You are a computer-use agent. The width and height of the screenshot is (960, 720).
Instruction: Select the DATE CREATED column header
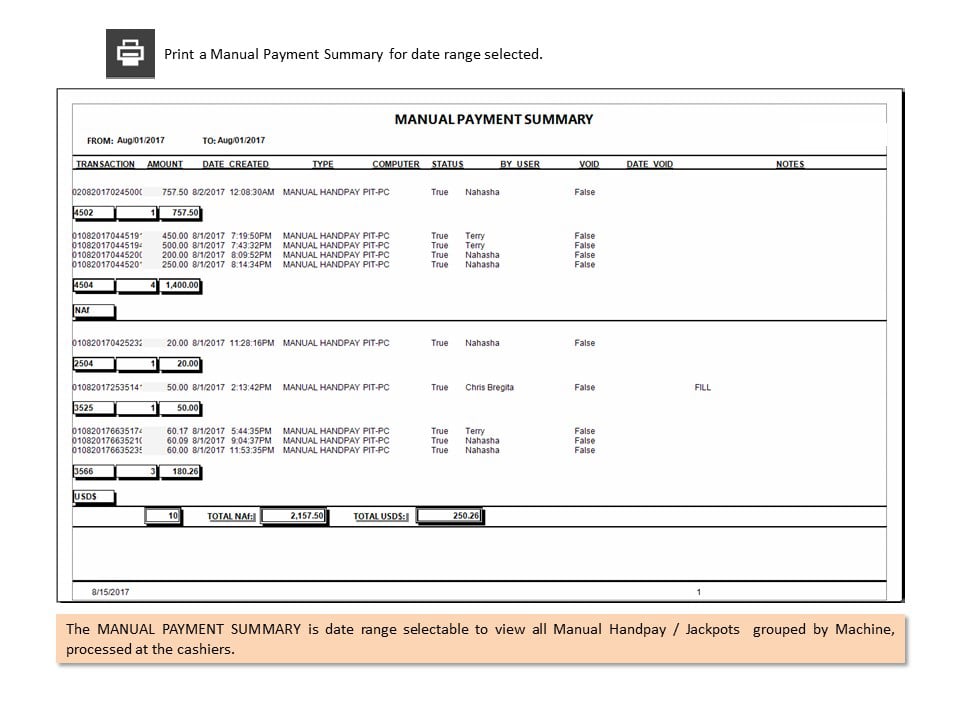[x=236, y=164]
